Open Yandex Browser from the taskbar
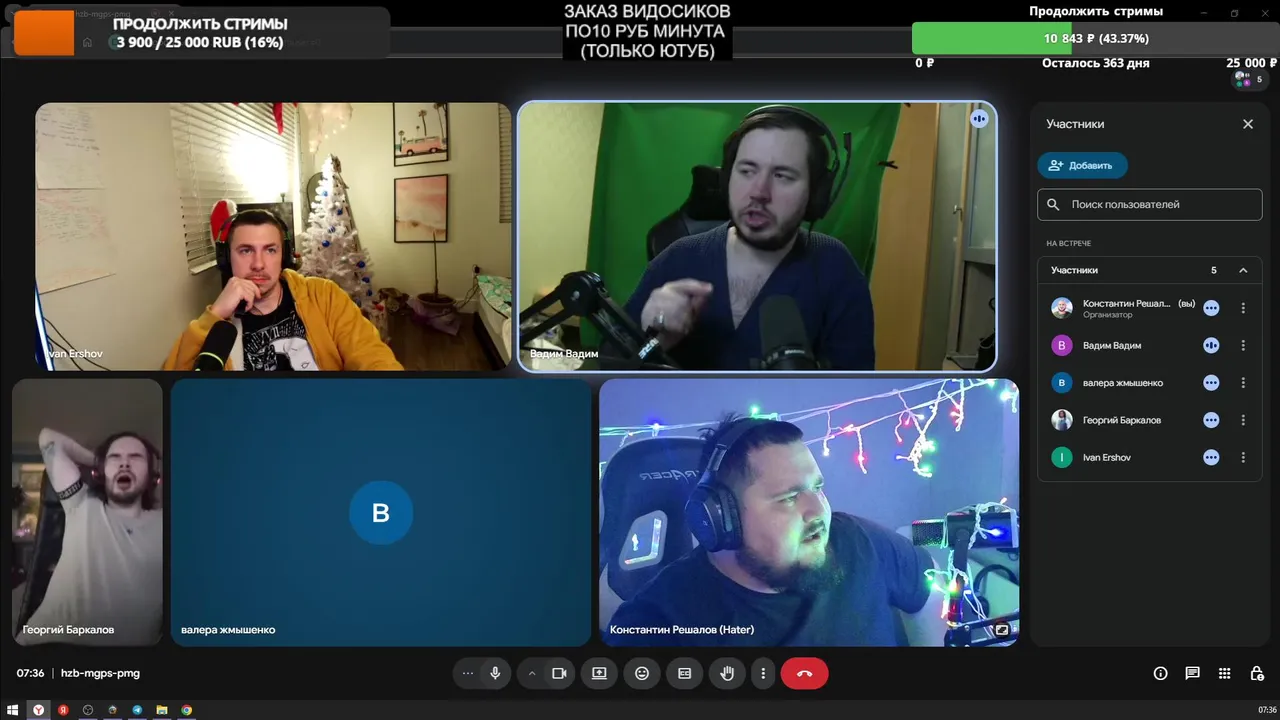The height and width of the screenshot is (720, 1280). pos(38,710)
